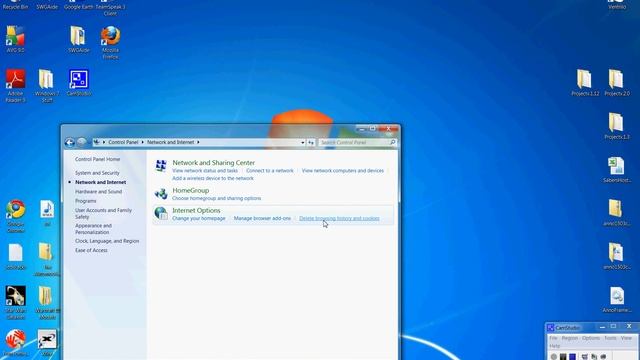Open the File menu in CamStudio
The width and height of the screenshot is (640, 360).
point(553,338)
